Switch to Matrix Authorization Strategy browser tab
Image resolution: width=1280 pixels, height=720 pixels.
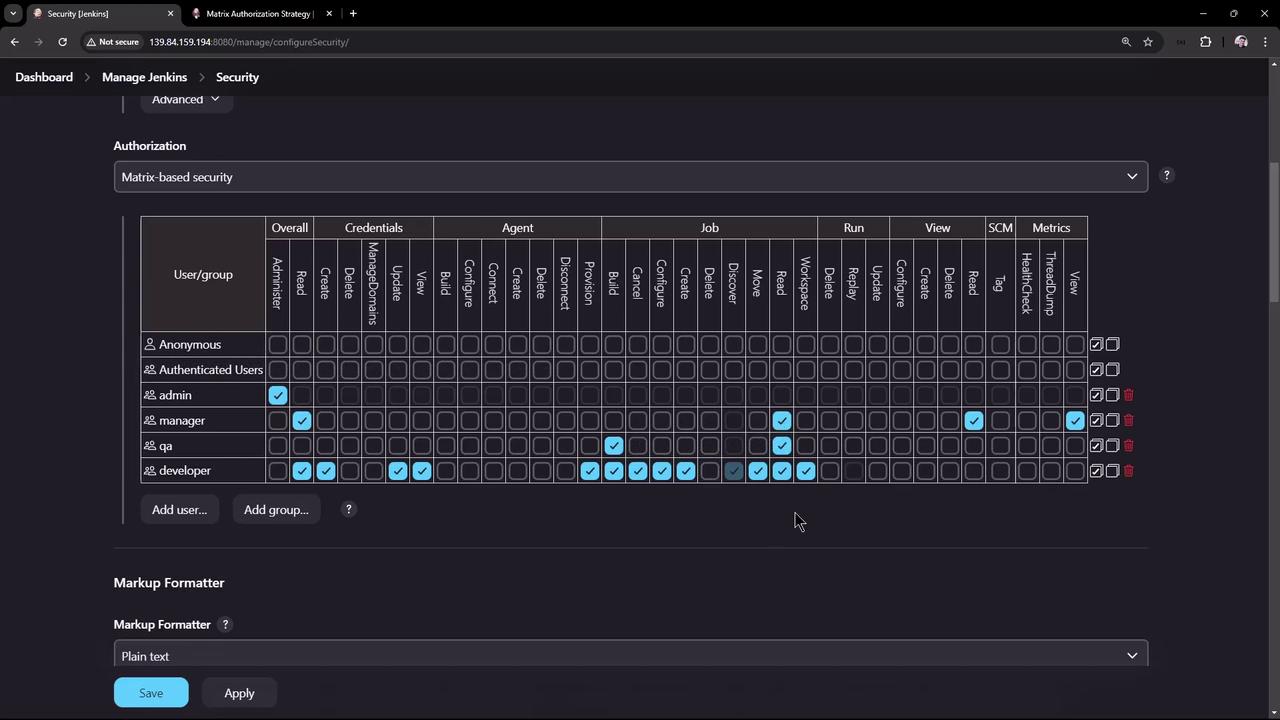(260, 14)
